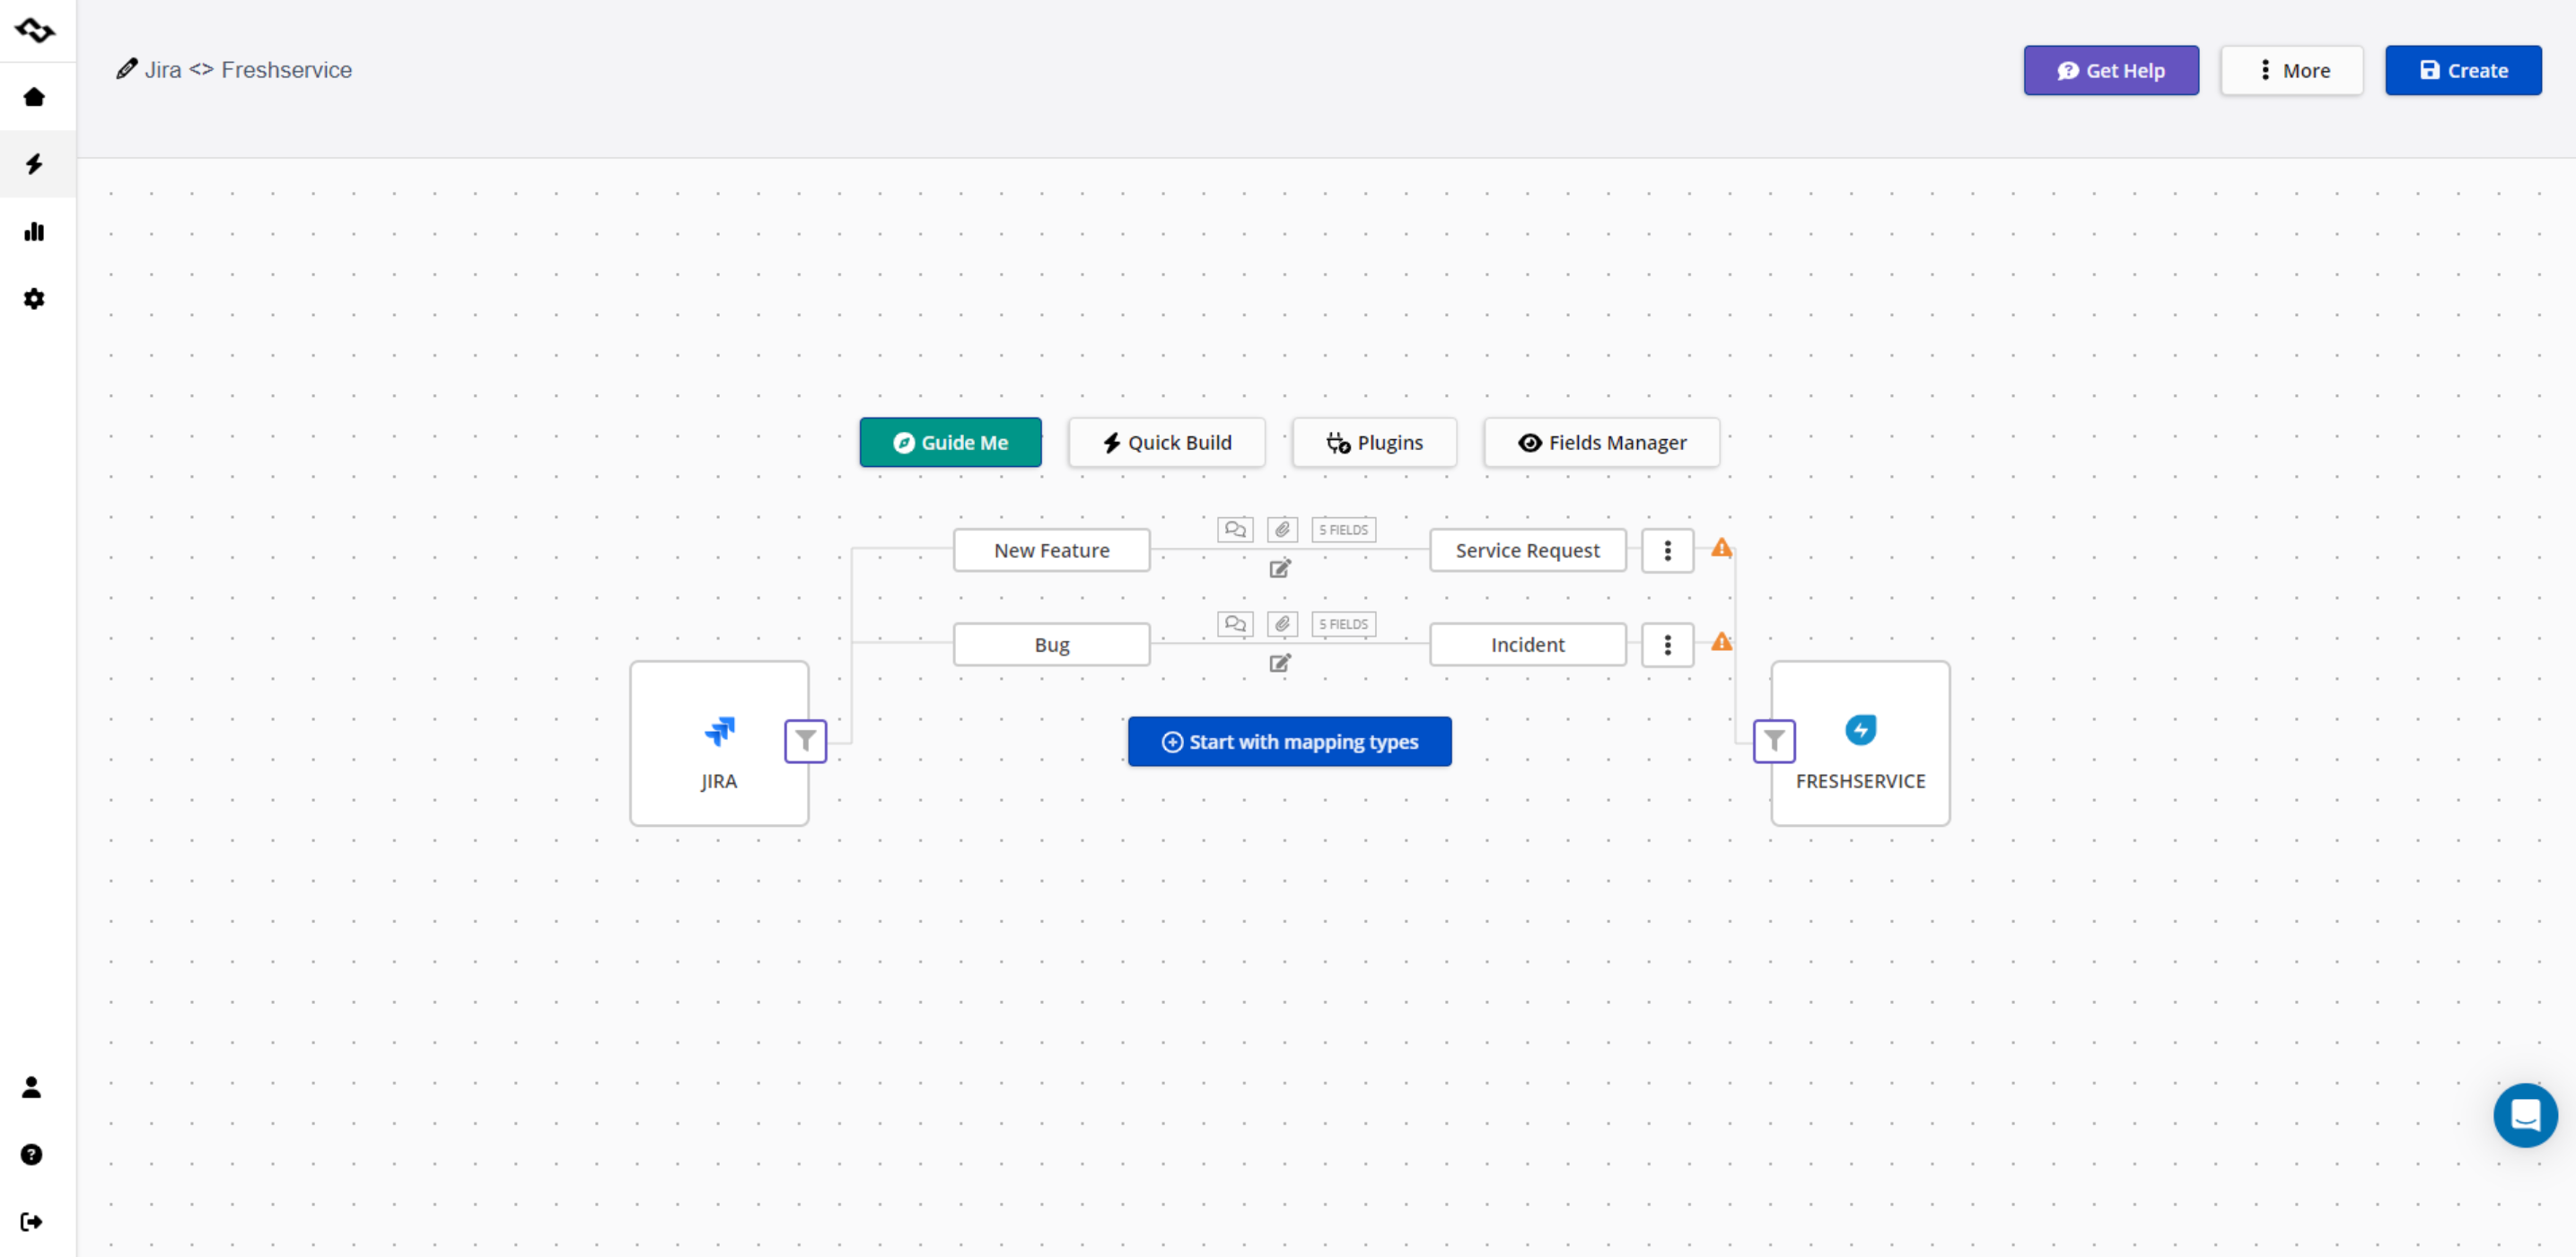
Task: Open the help question mark icon
Action: [32, 1154]
